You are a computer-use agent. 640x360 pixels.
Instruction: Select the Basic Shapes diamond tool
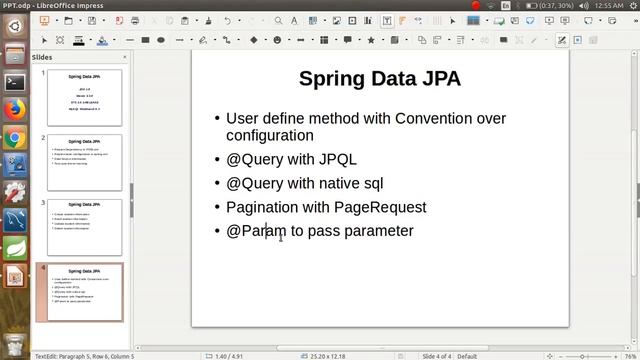pyautogui.click(x=253, y=40)
